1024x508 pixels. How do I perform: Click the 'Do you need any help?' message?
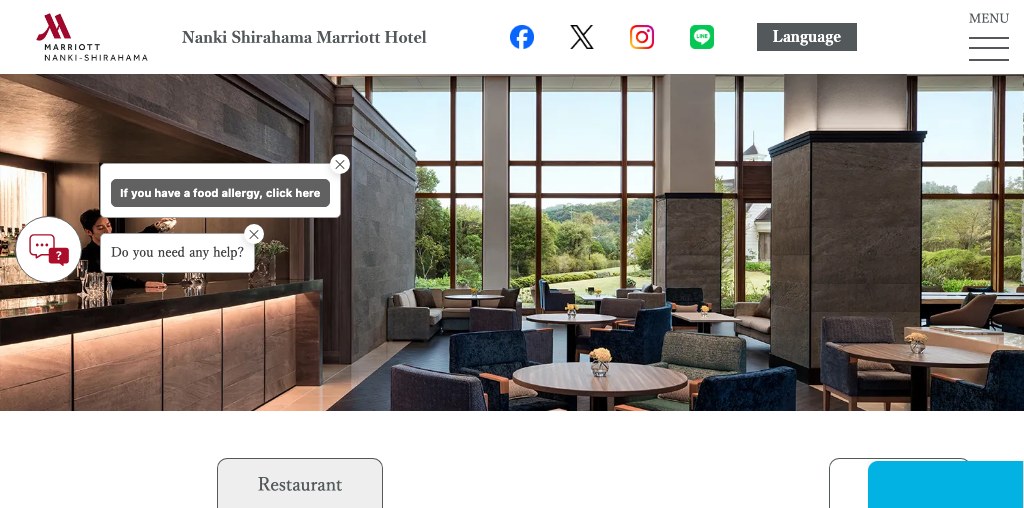tap(177, 253)
